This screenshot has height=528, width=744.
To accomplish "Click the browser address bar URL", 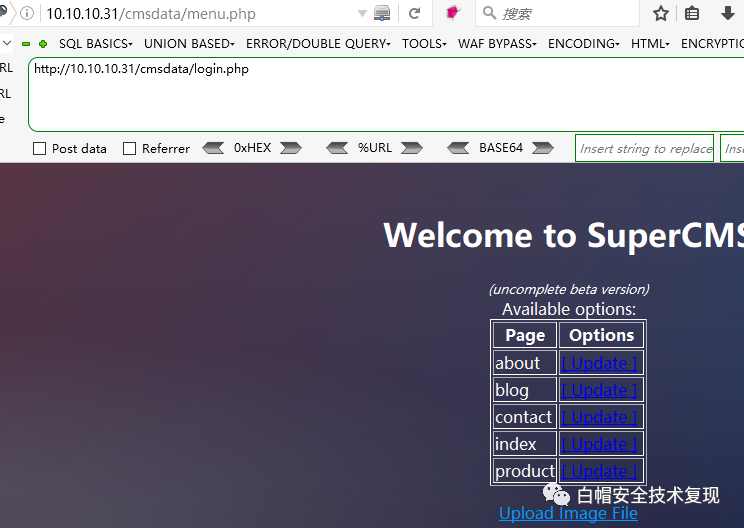I will click(x=151, y=14).
